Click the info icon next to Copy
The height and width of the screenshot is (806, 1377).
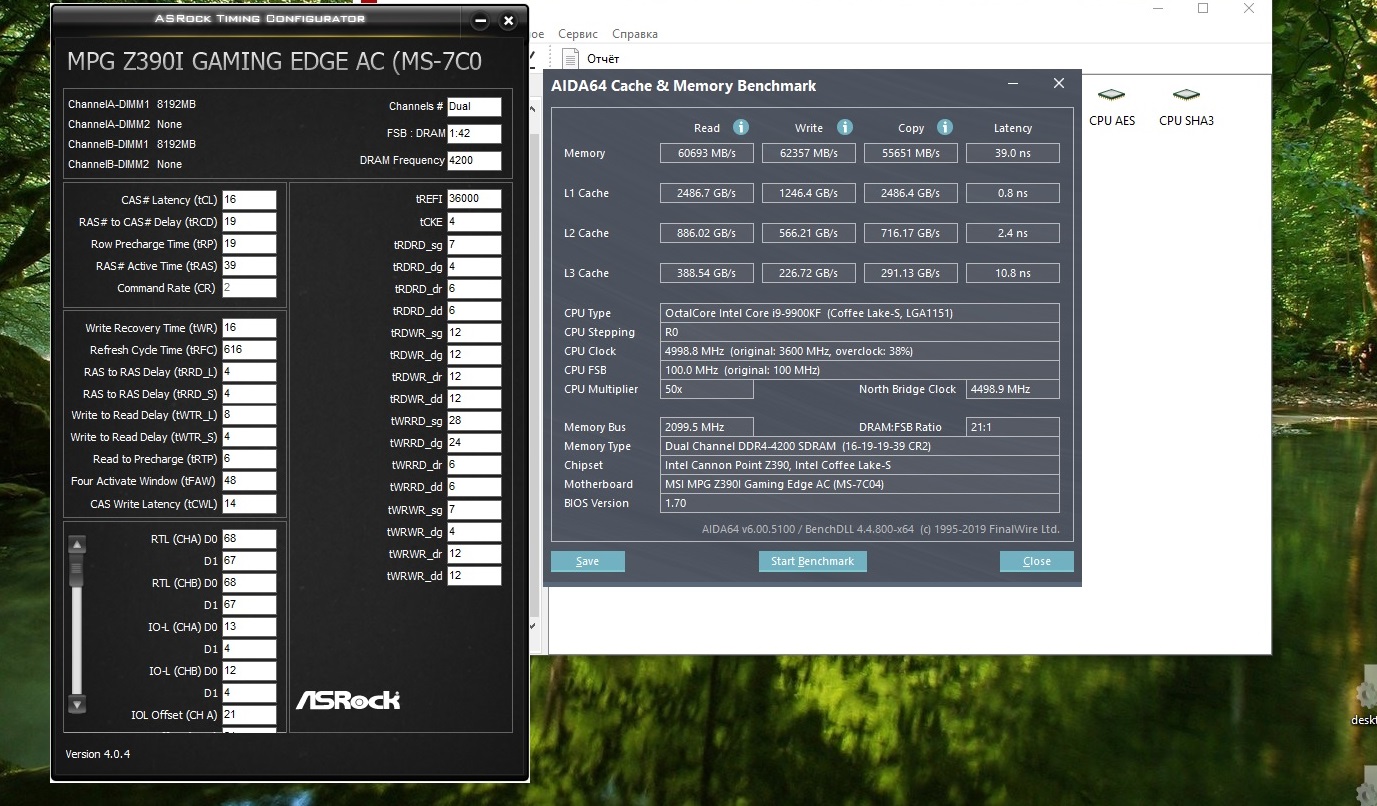pyautogui.click(x=945, y=127)
